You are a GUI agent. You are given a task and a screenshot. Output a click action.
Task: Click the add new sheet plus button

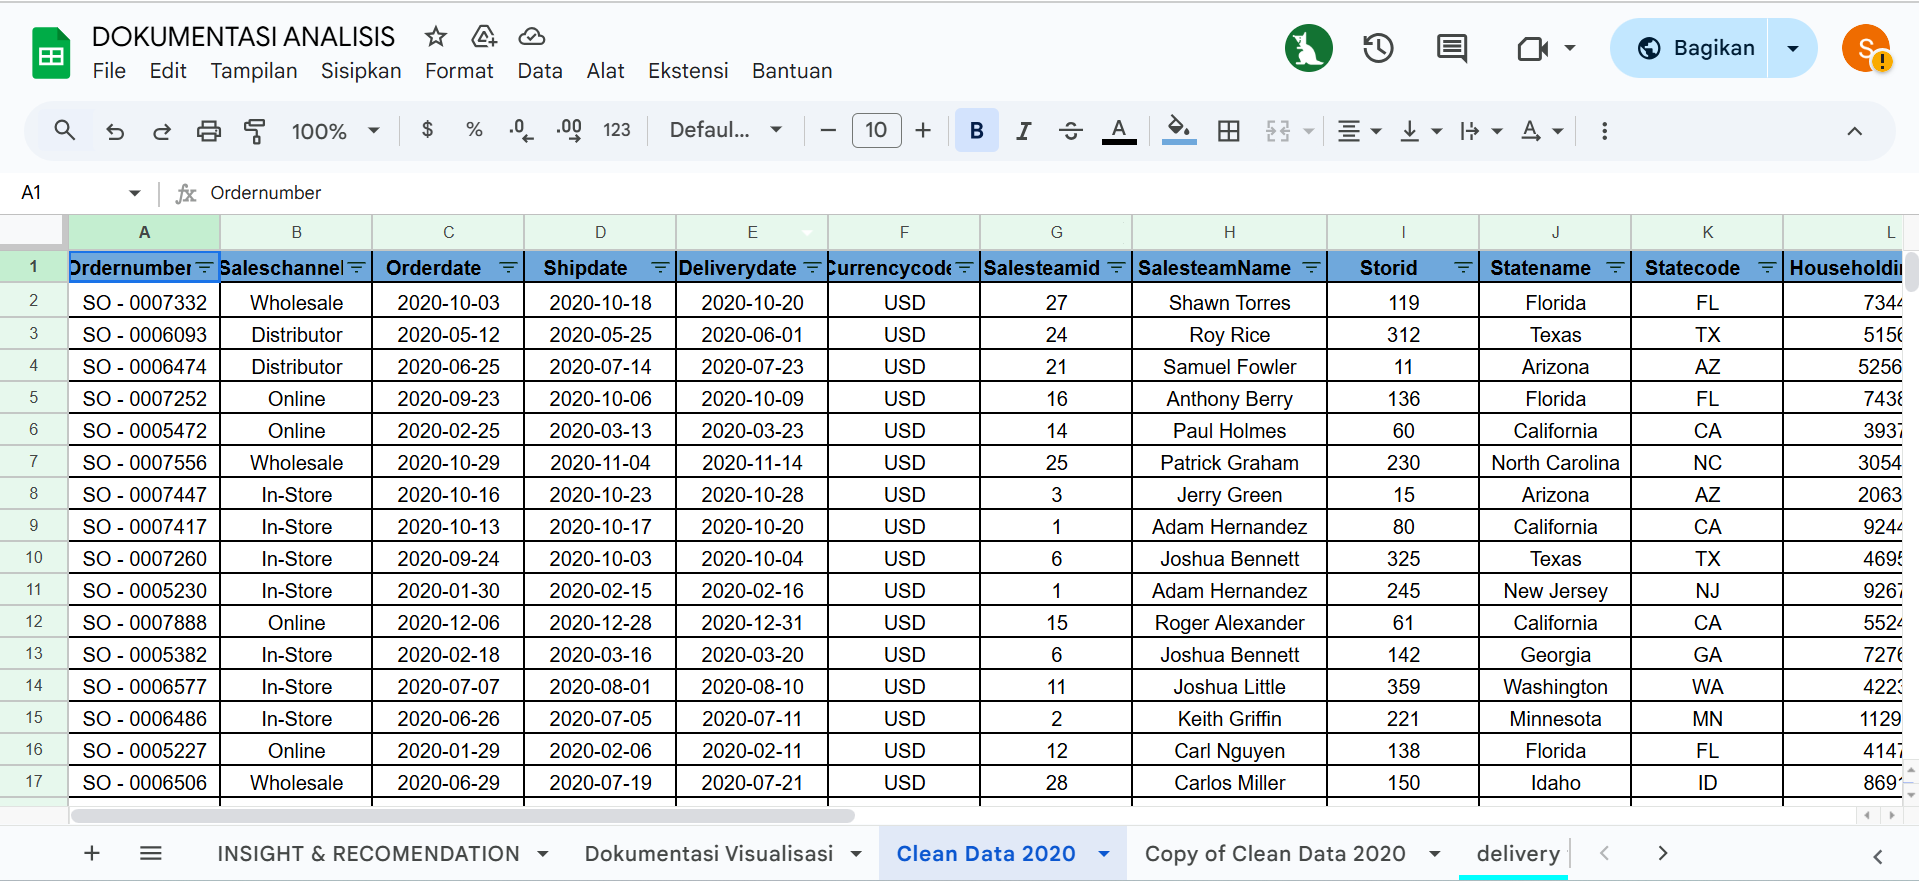click(x=92, y=853)
